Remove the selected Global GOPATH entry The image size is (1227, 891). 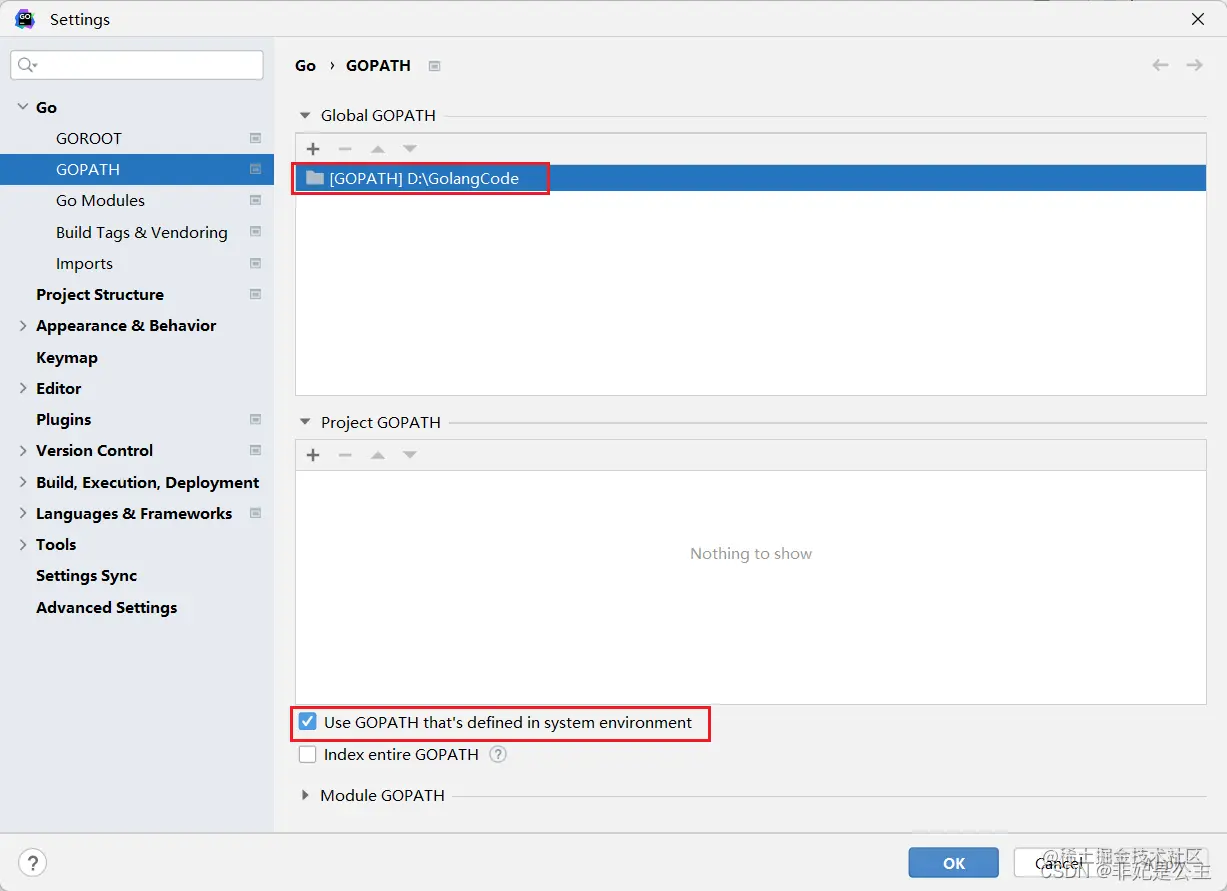pos(345,148)
